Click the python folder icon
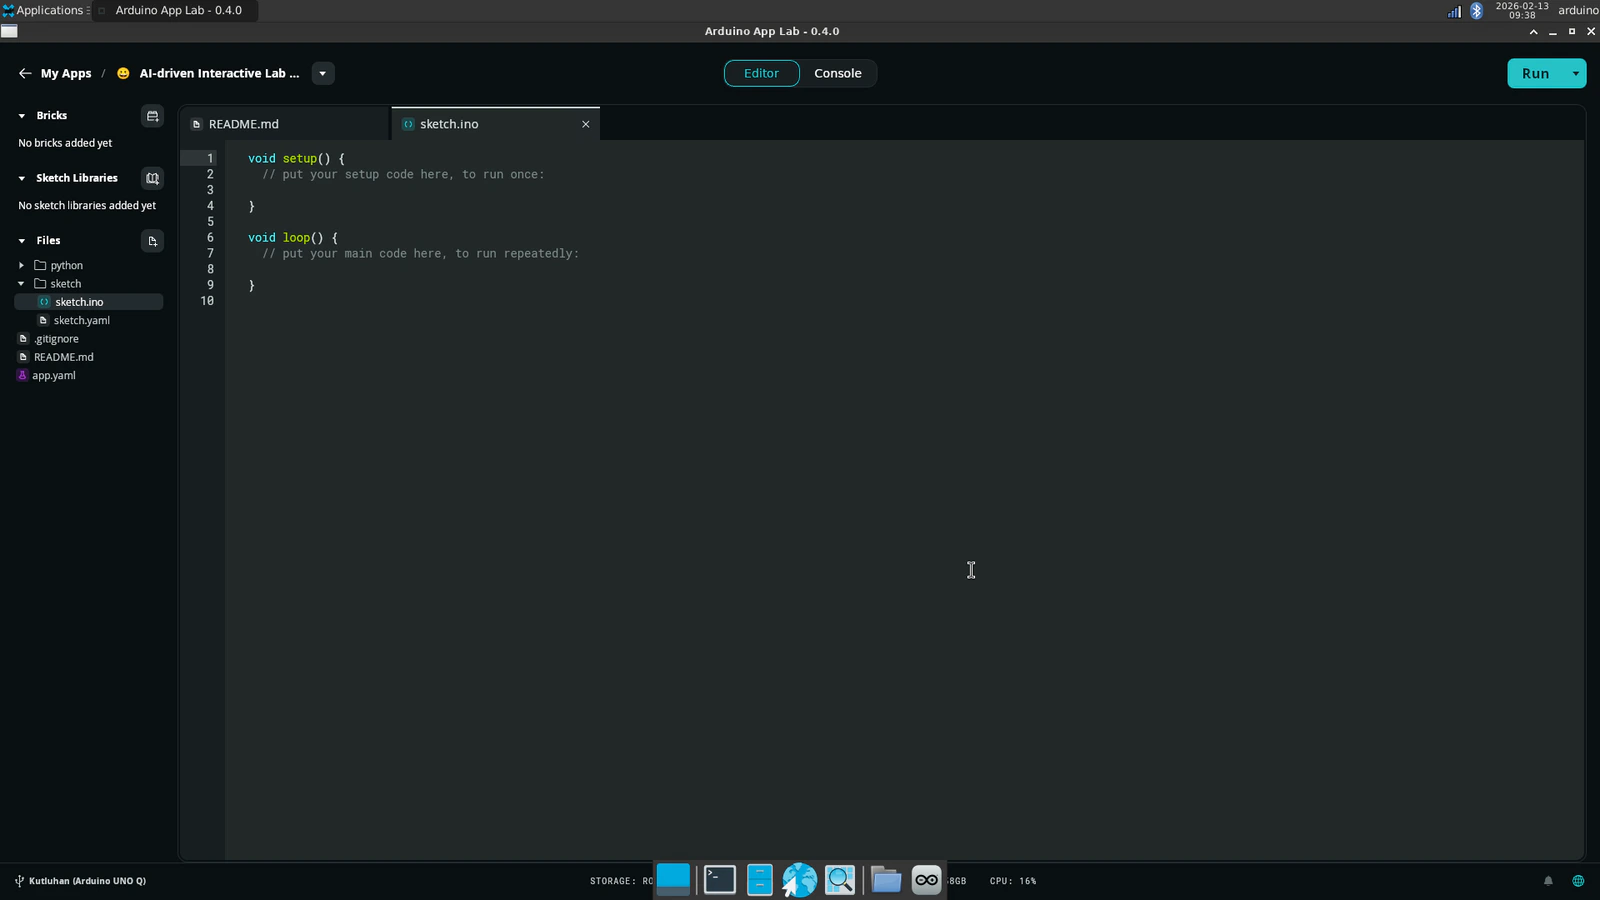1600x900 pixels. [x=40, y=265]
